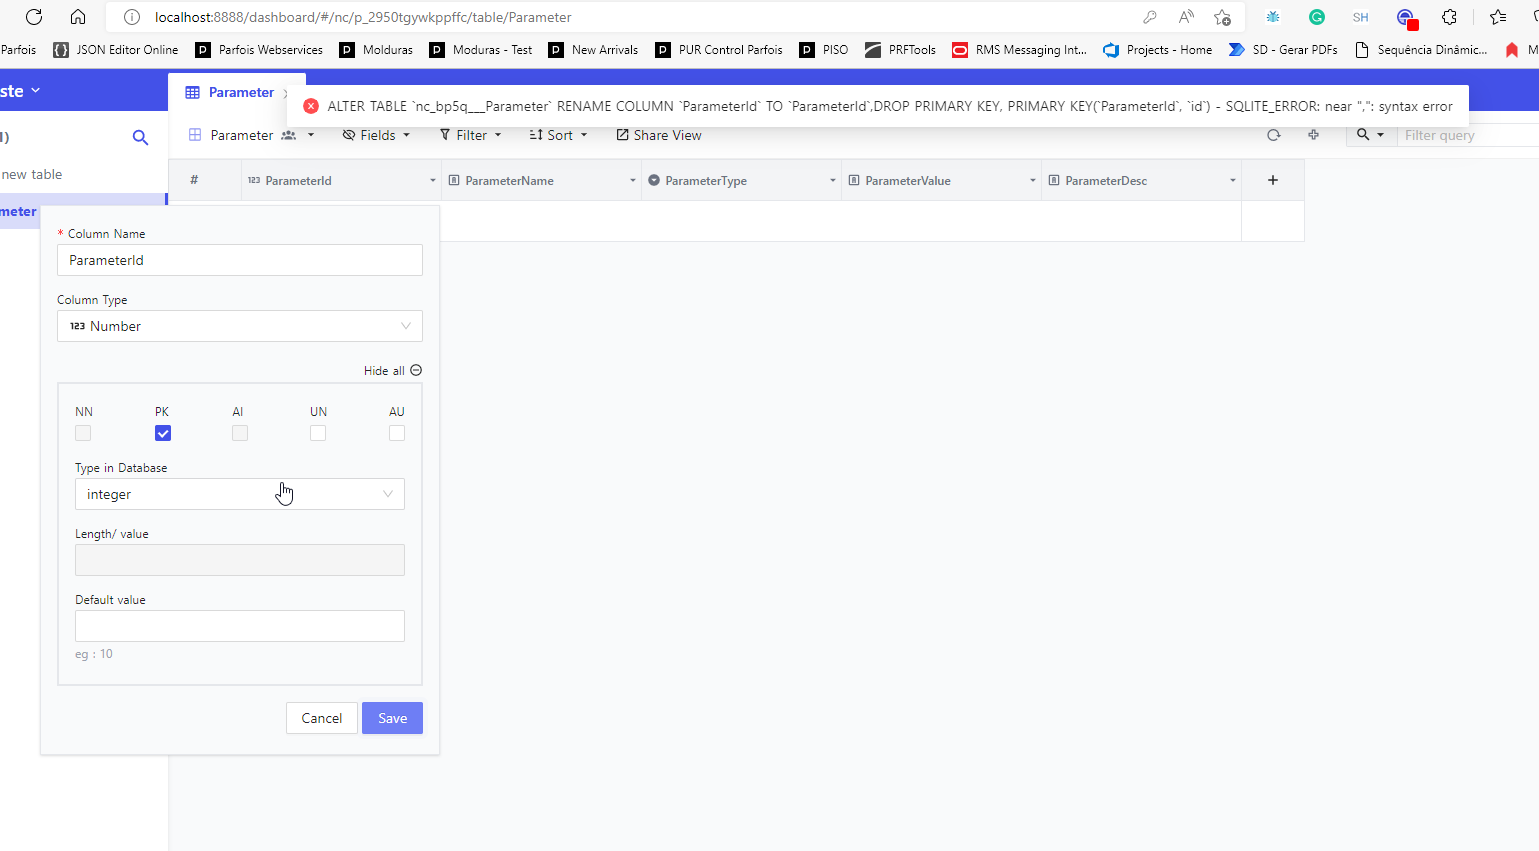Open the Filter toolbar menu

coord(469,134)
